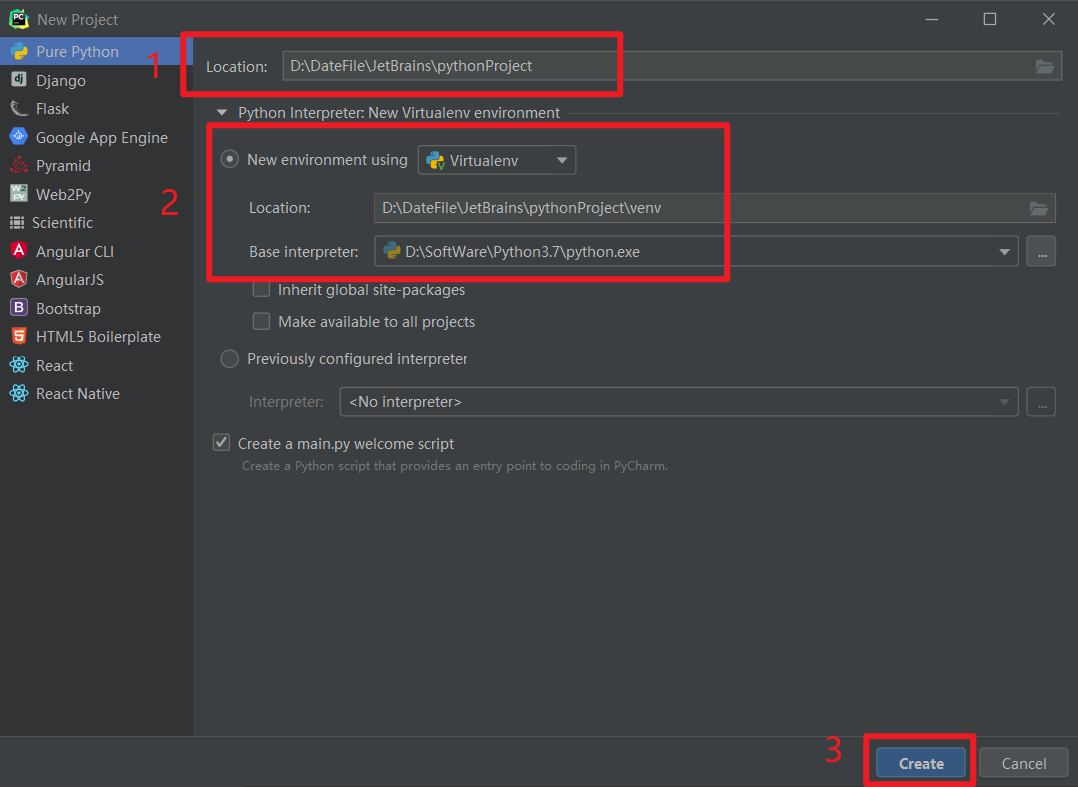
Task: Select the Pyramid project type label
Action: (63, 166)
